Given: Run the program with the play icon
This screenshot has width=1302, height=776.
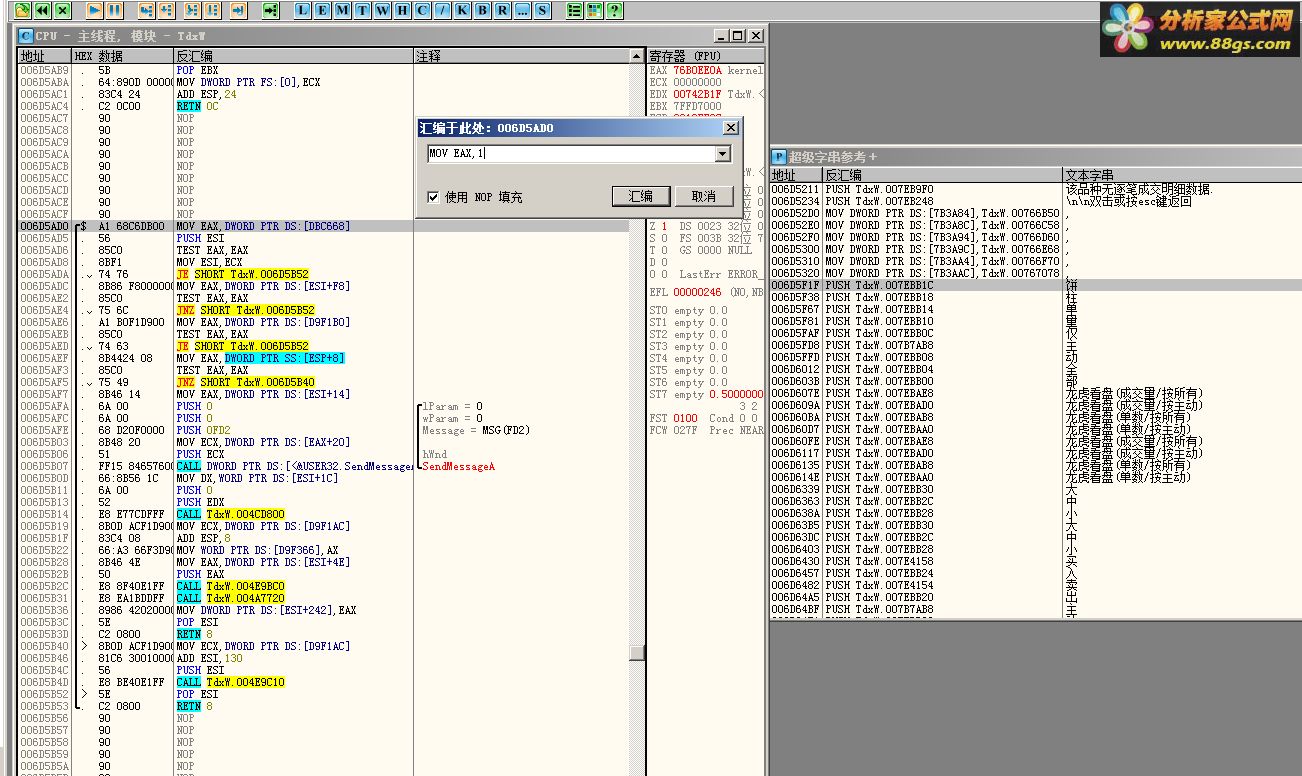Looking at the screenshot, I should click(95, 10).
